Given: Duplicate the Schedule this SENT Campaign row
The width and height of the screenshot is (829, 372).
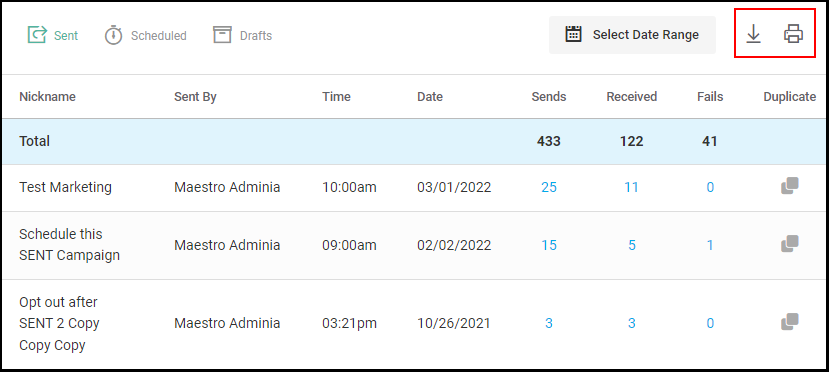Looking at the screenshot, I should click(789, 244).
